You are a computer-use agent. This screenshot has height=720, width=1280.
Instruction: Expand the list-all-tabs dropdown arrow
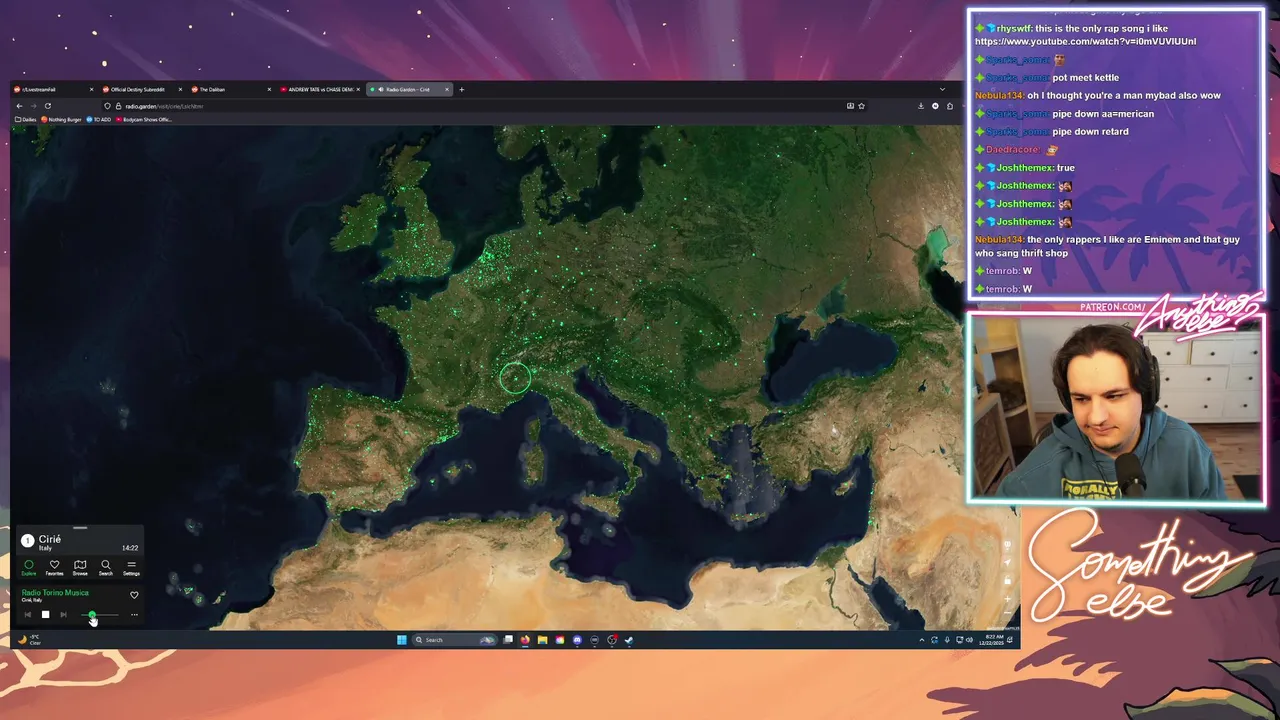tap(942, 89)
